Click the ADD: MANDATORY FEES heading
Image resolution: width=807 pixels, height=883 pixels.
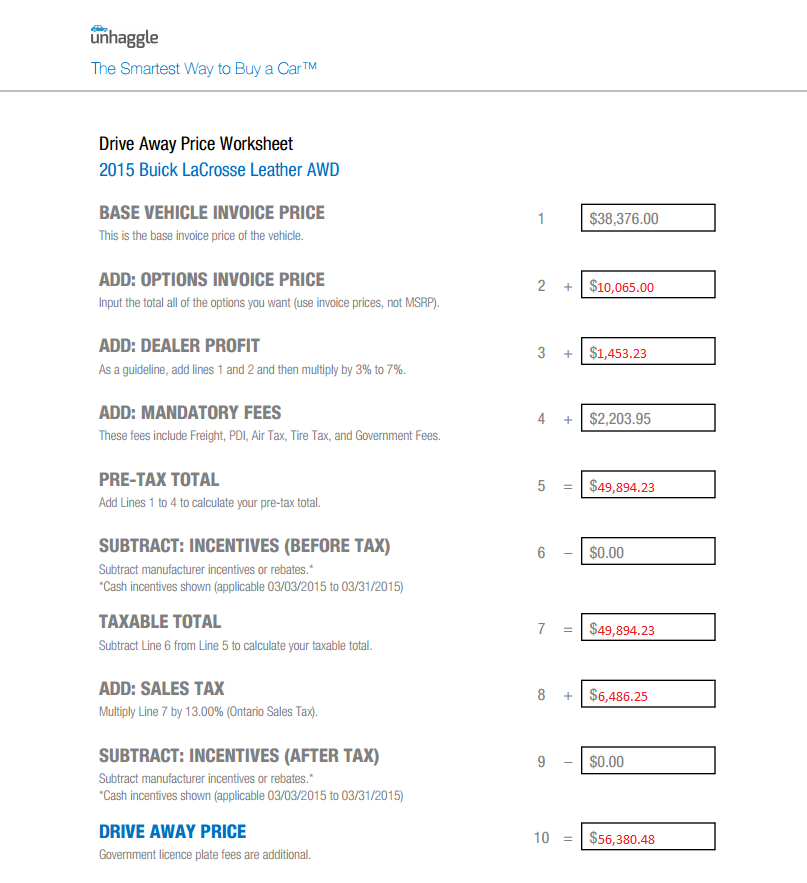pos(190,413)
